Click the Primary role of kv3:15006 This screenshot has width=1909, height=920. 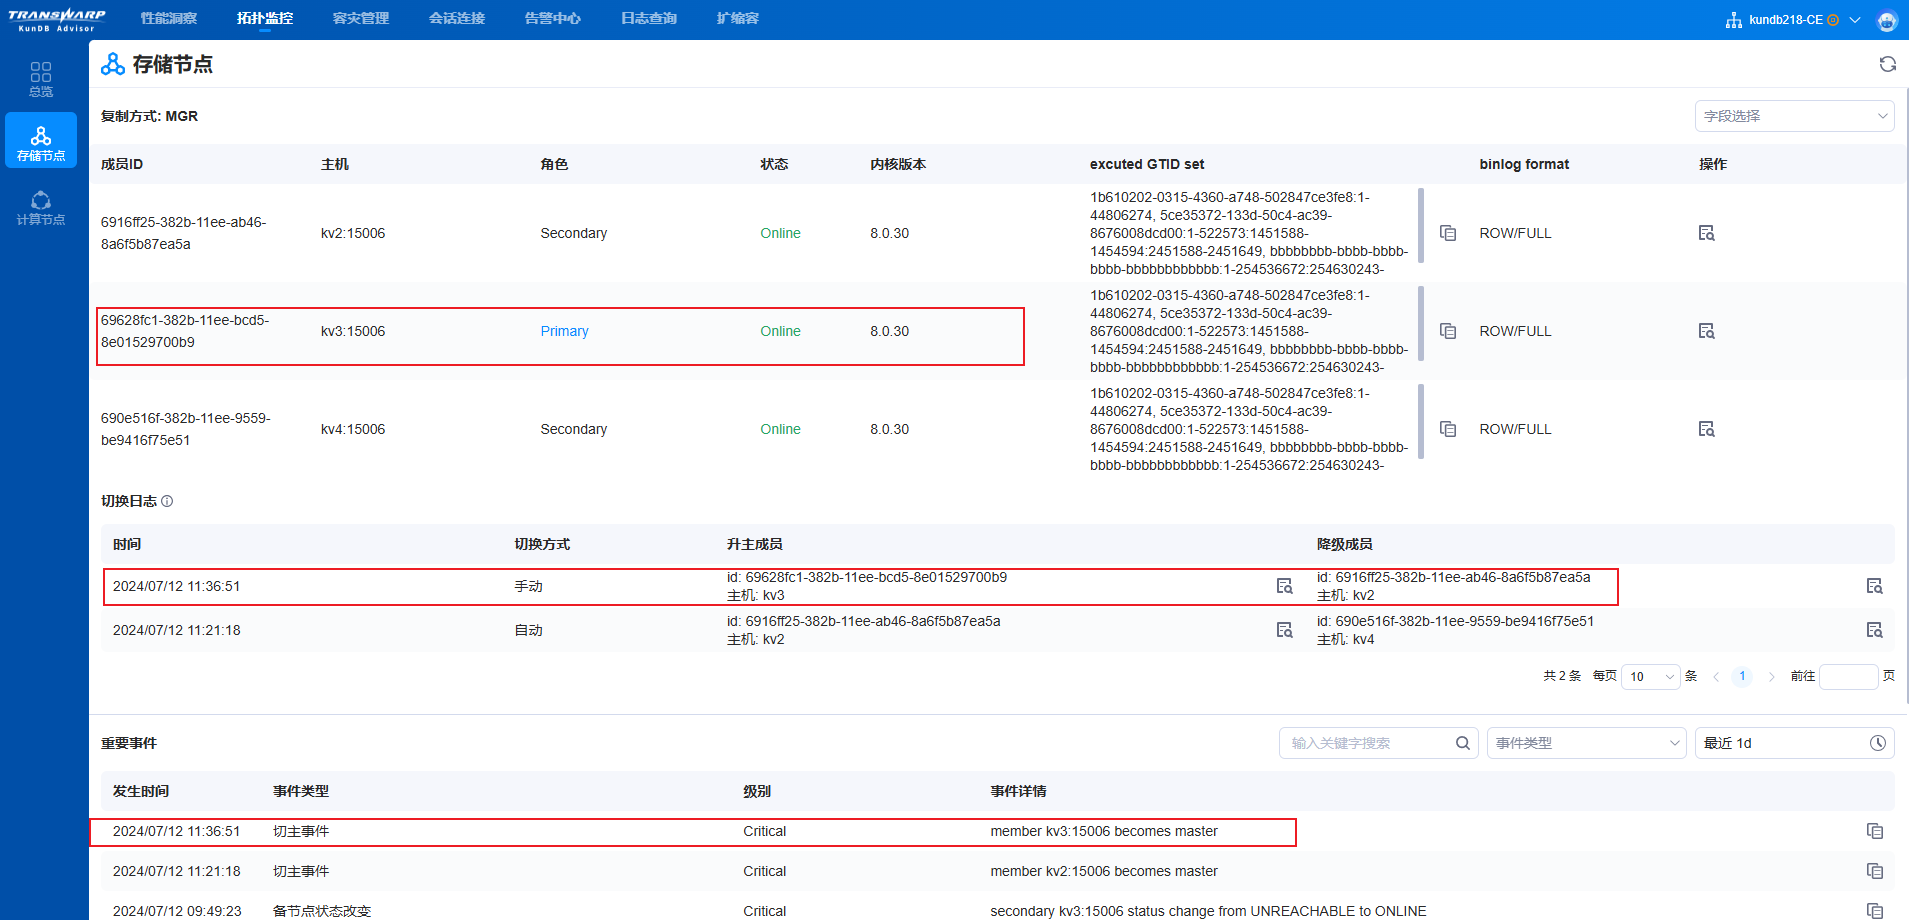[564, 331]
